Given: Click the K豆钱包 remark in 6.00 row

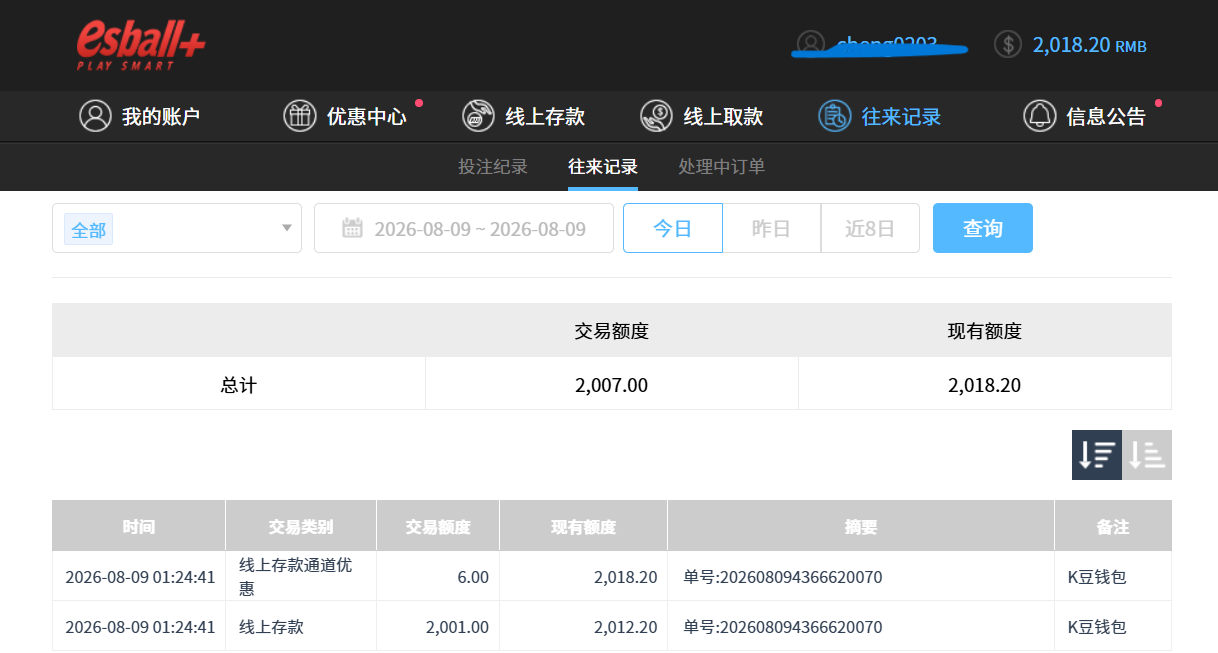Looking at the screenshot, I should (1097, 576).
